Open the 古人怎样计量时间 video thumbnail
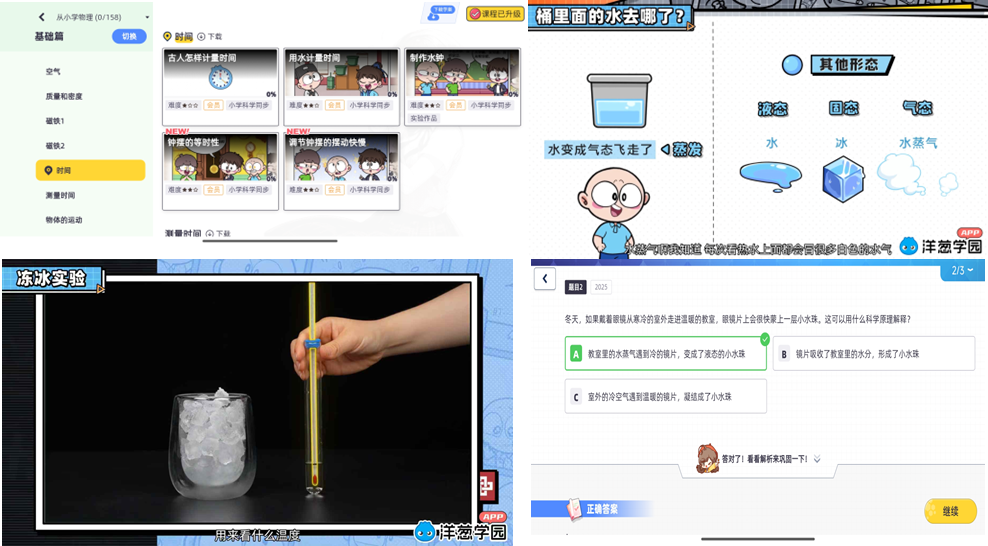The height and width of the screenshot is (546, 988). [x=220, y=76]
